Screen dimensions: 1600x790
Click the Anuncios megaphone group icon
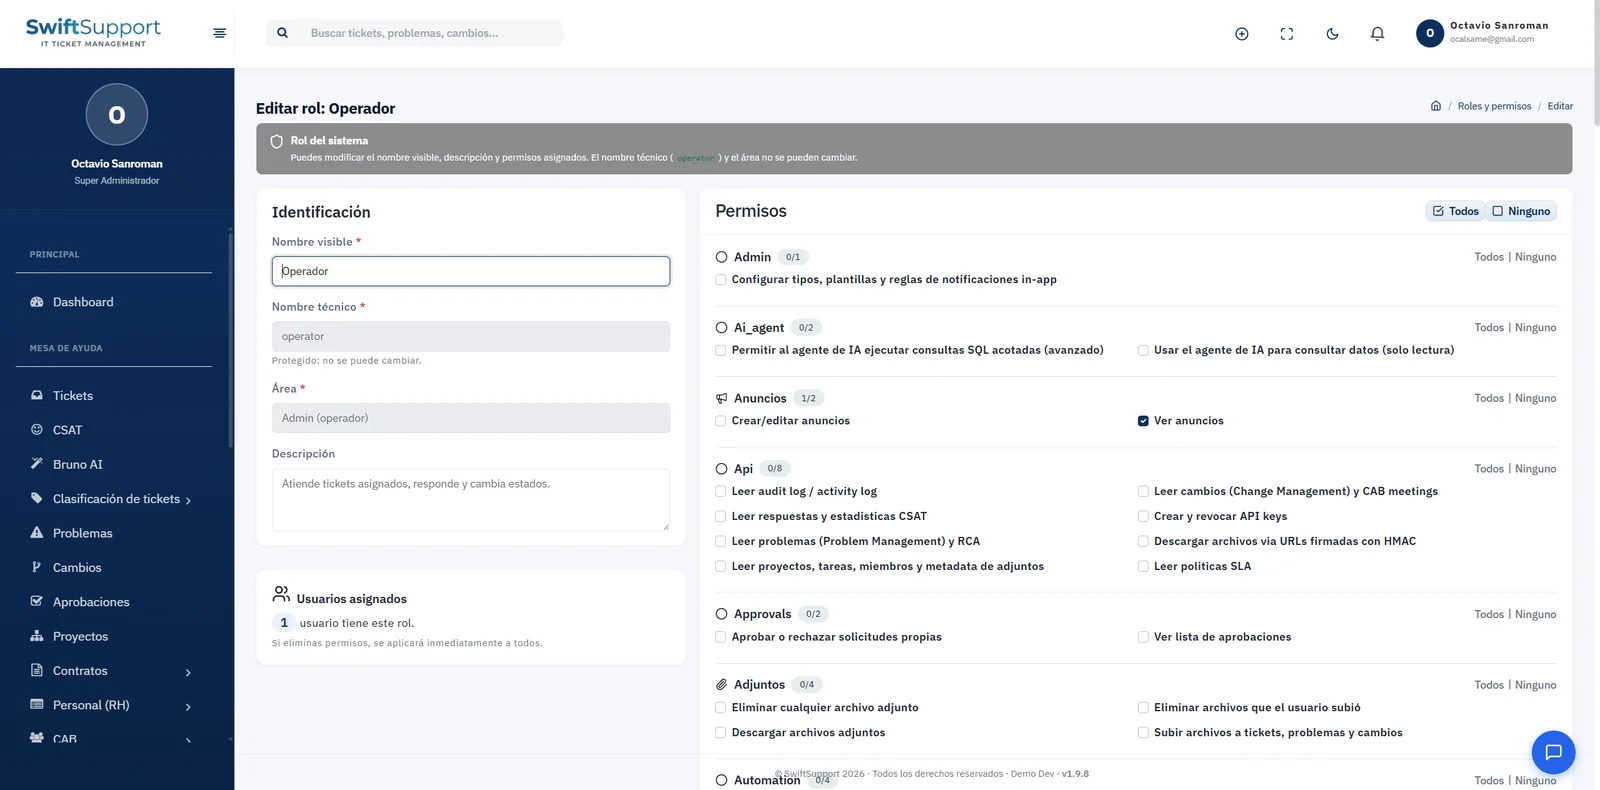[x=721, y=398]
